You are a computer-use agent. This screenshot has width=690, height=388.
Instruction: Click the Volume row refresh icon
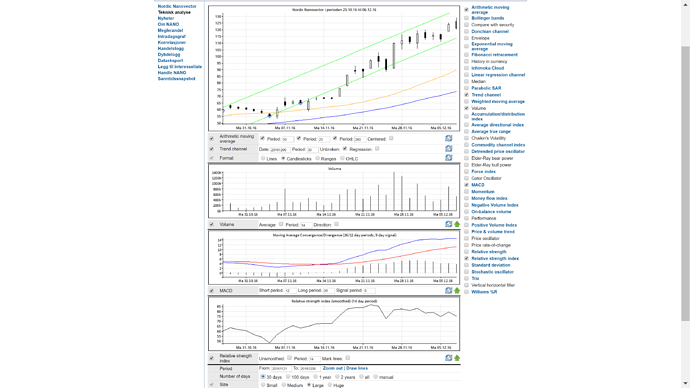click(x=448, y=224)
